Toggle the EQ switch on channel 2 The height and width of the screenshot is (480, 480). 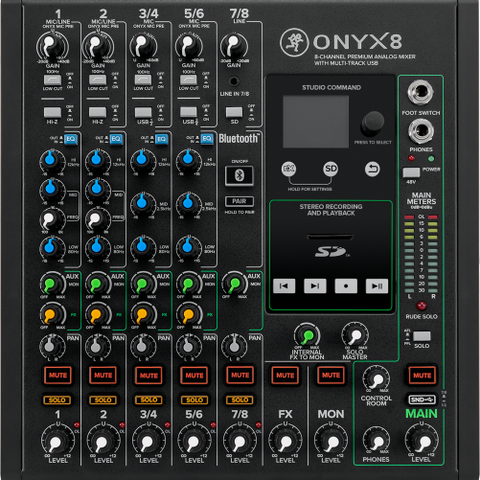point(116,139)
